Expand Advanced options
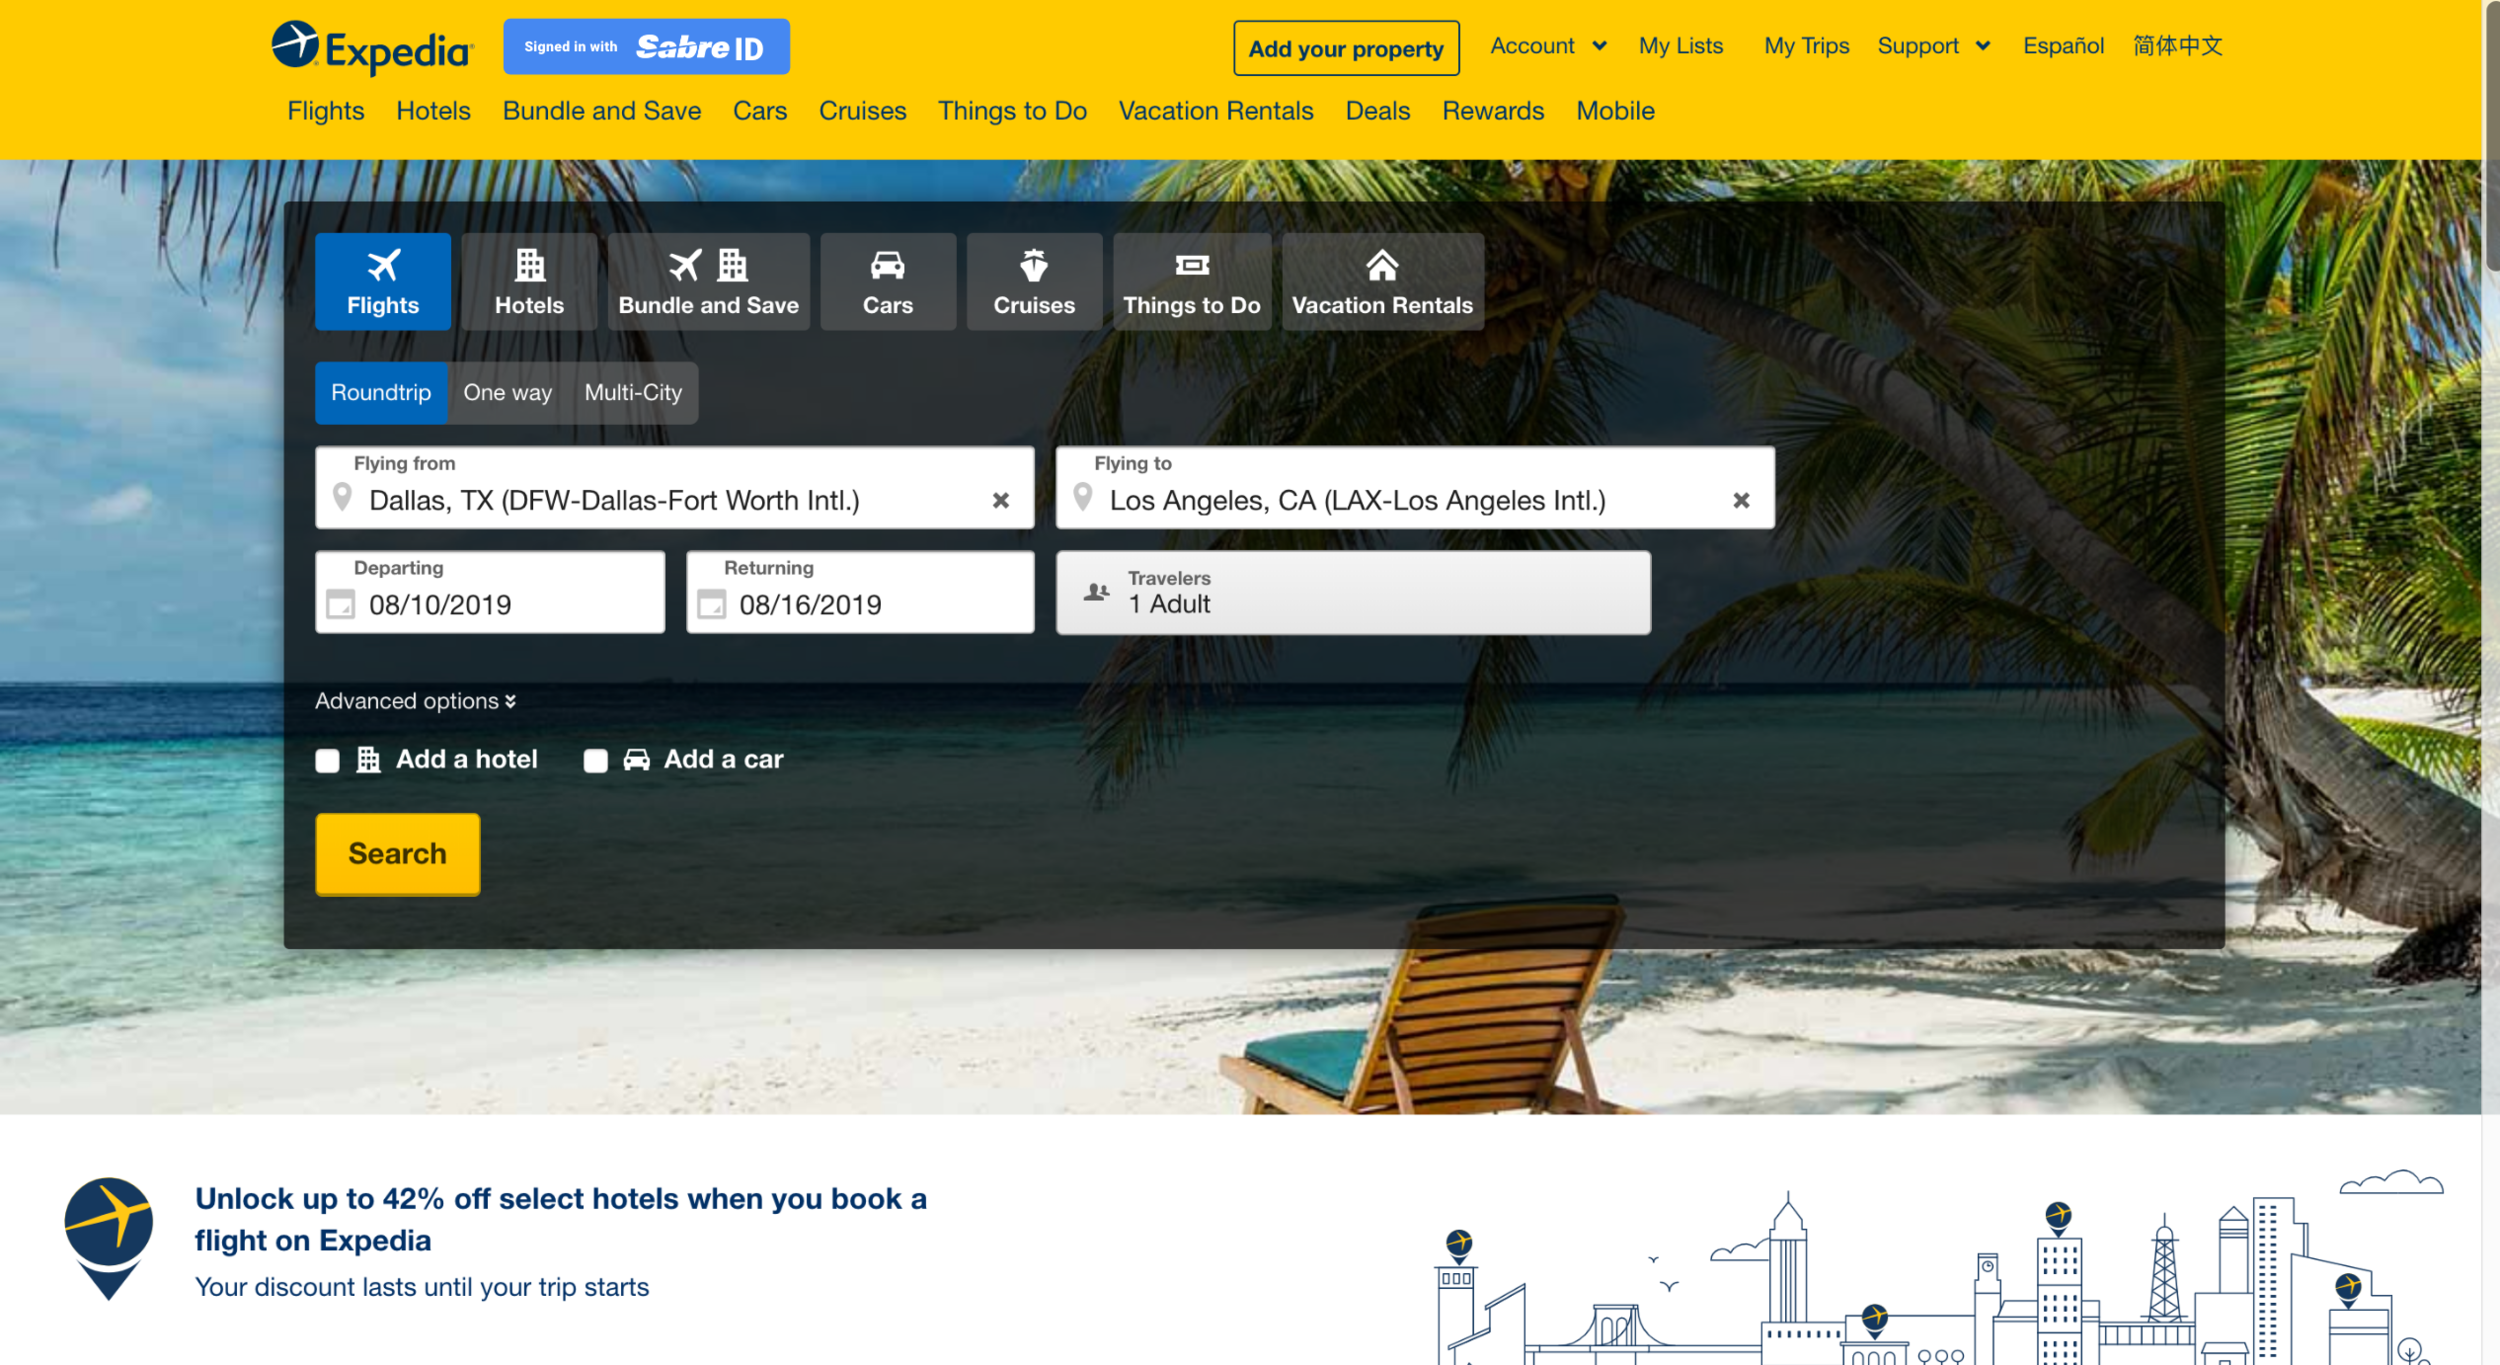This screenshot has width=2500, height=1365. 416,701
